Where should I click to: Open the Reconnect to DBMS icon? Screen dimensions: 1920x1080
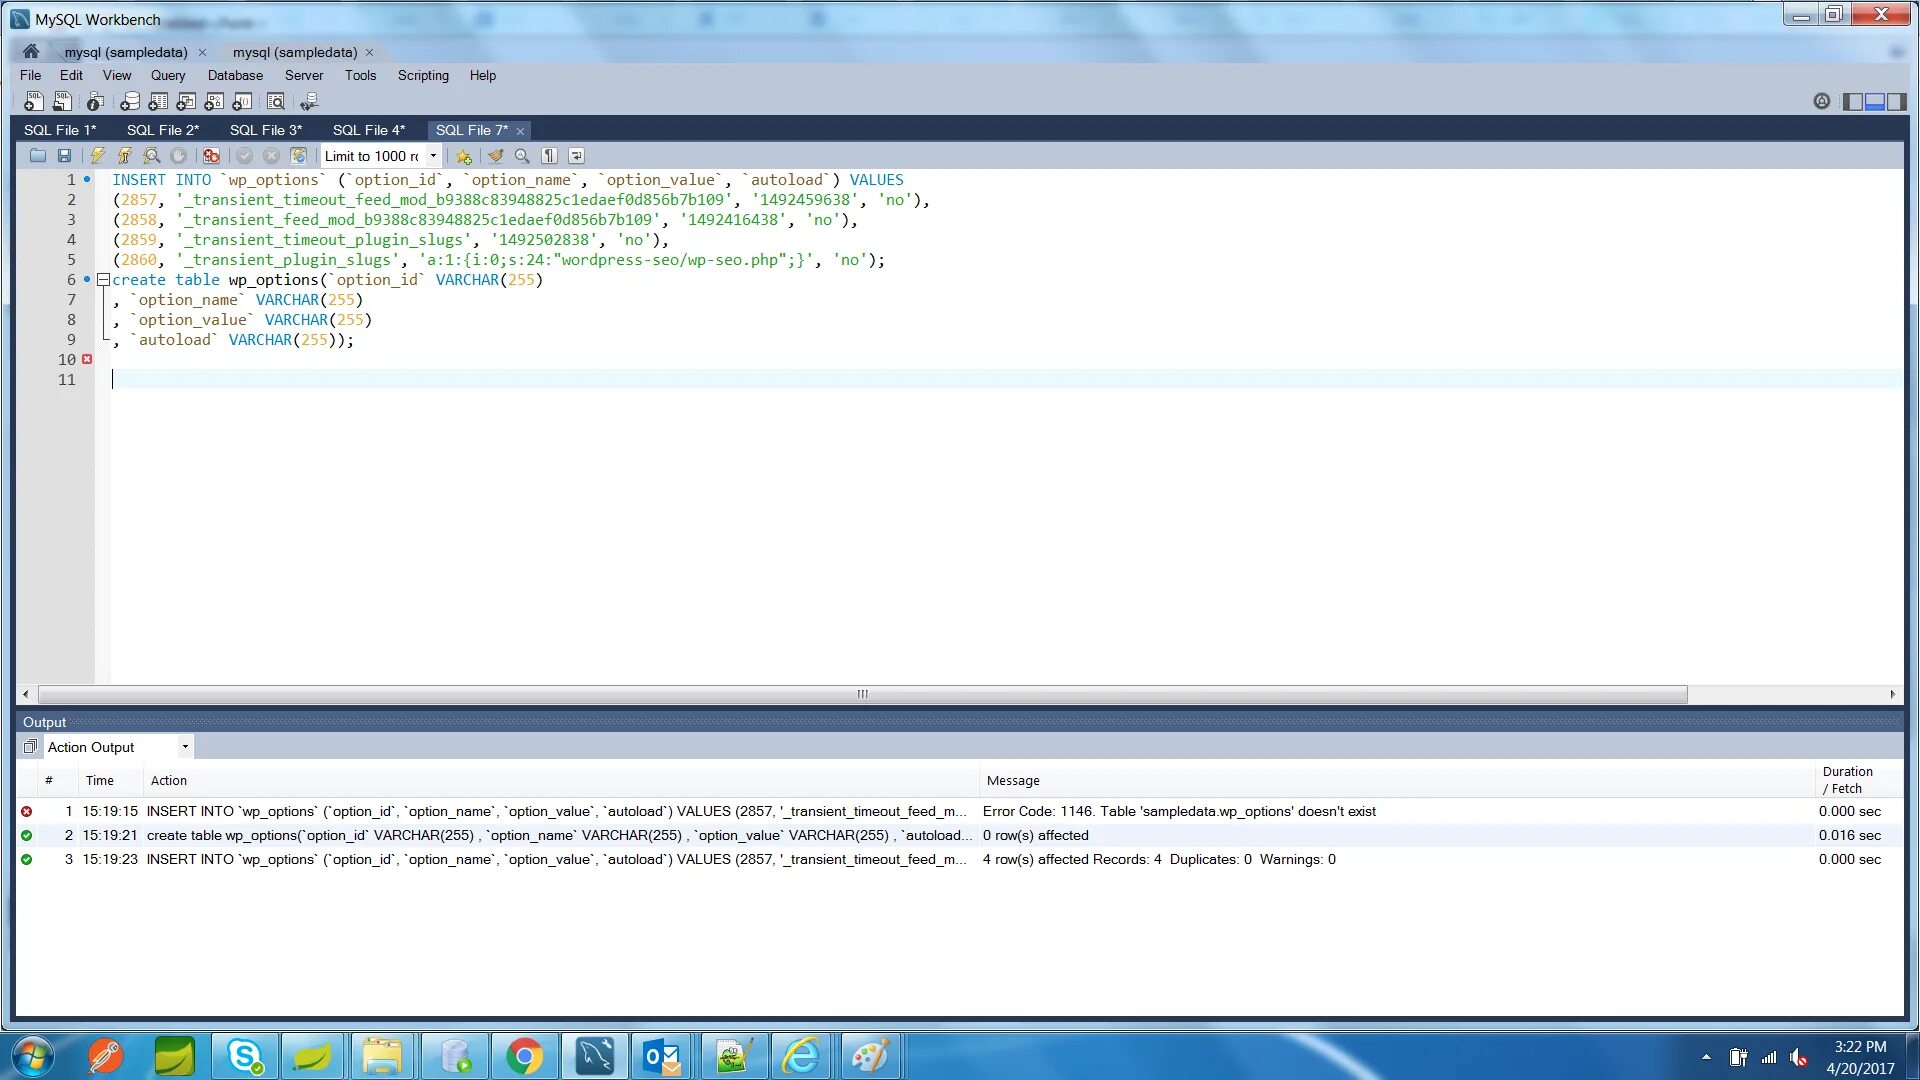[309, 102]
